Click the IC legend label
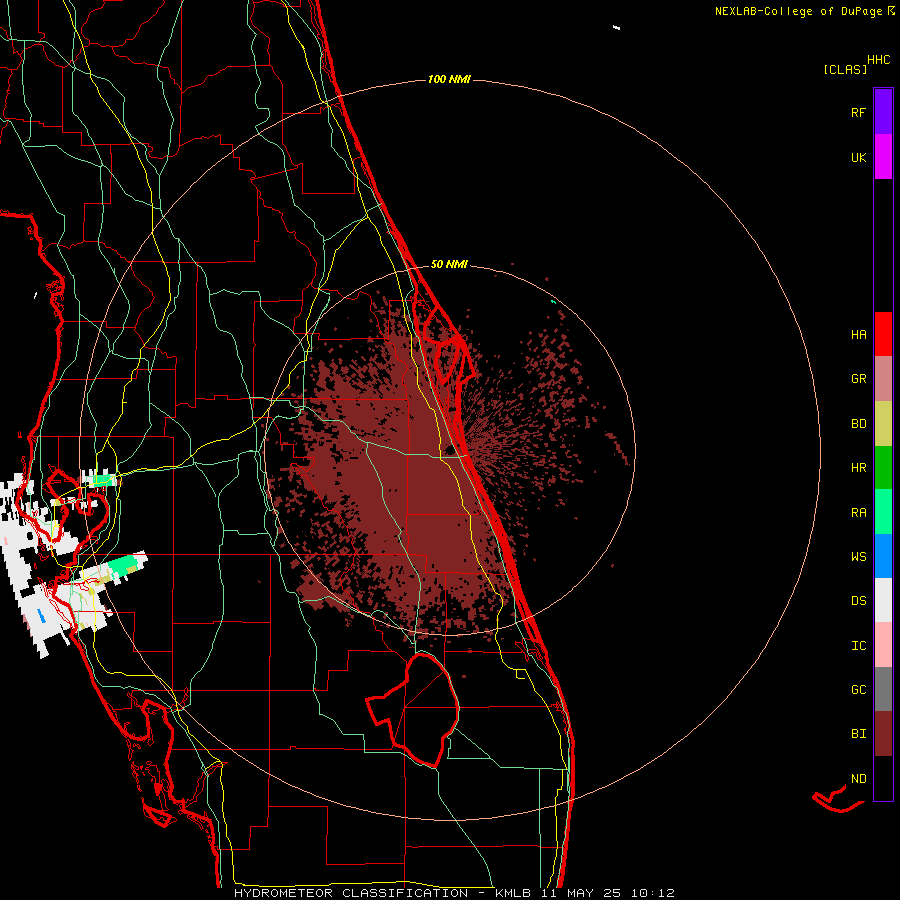The height and width of the screenshot is (900, 900). point(858,645)
